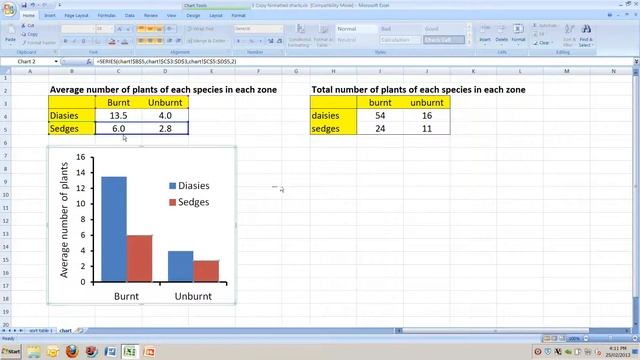Open PowerPoint from the taskbar
640x360 pixels.
click(149, 351)
